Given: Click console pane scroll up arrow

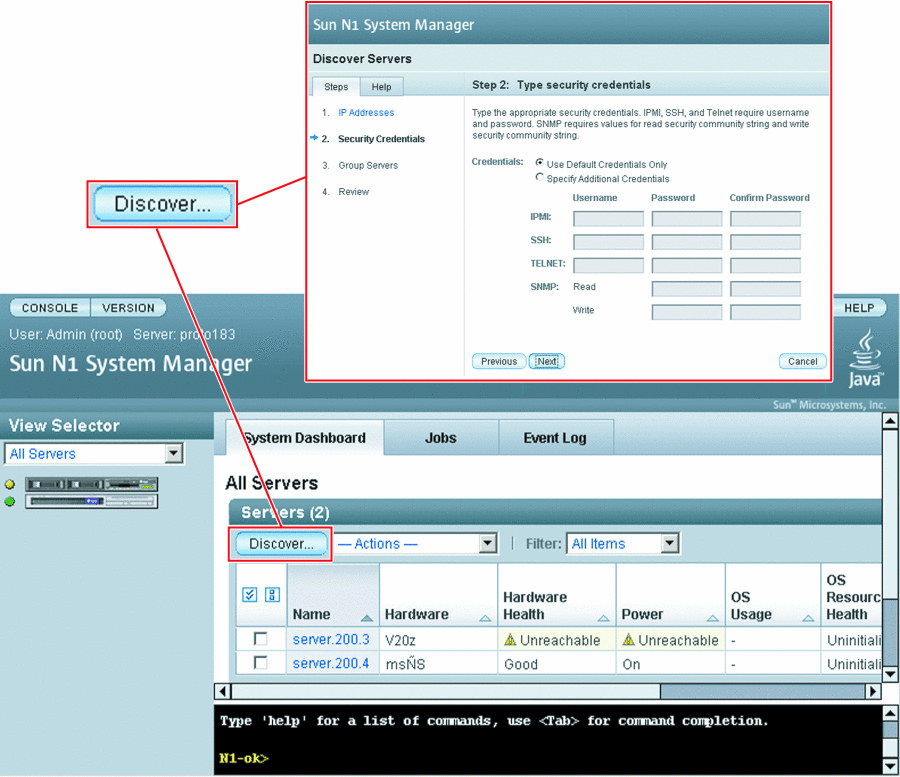Looking at the screenshot, I should point(890,713).
